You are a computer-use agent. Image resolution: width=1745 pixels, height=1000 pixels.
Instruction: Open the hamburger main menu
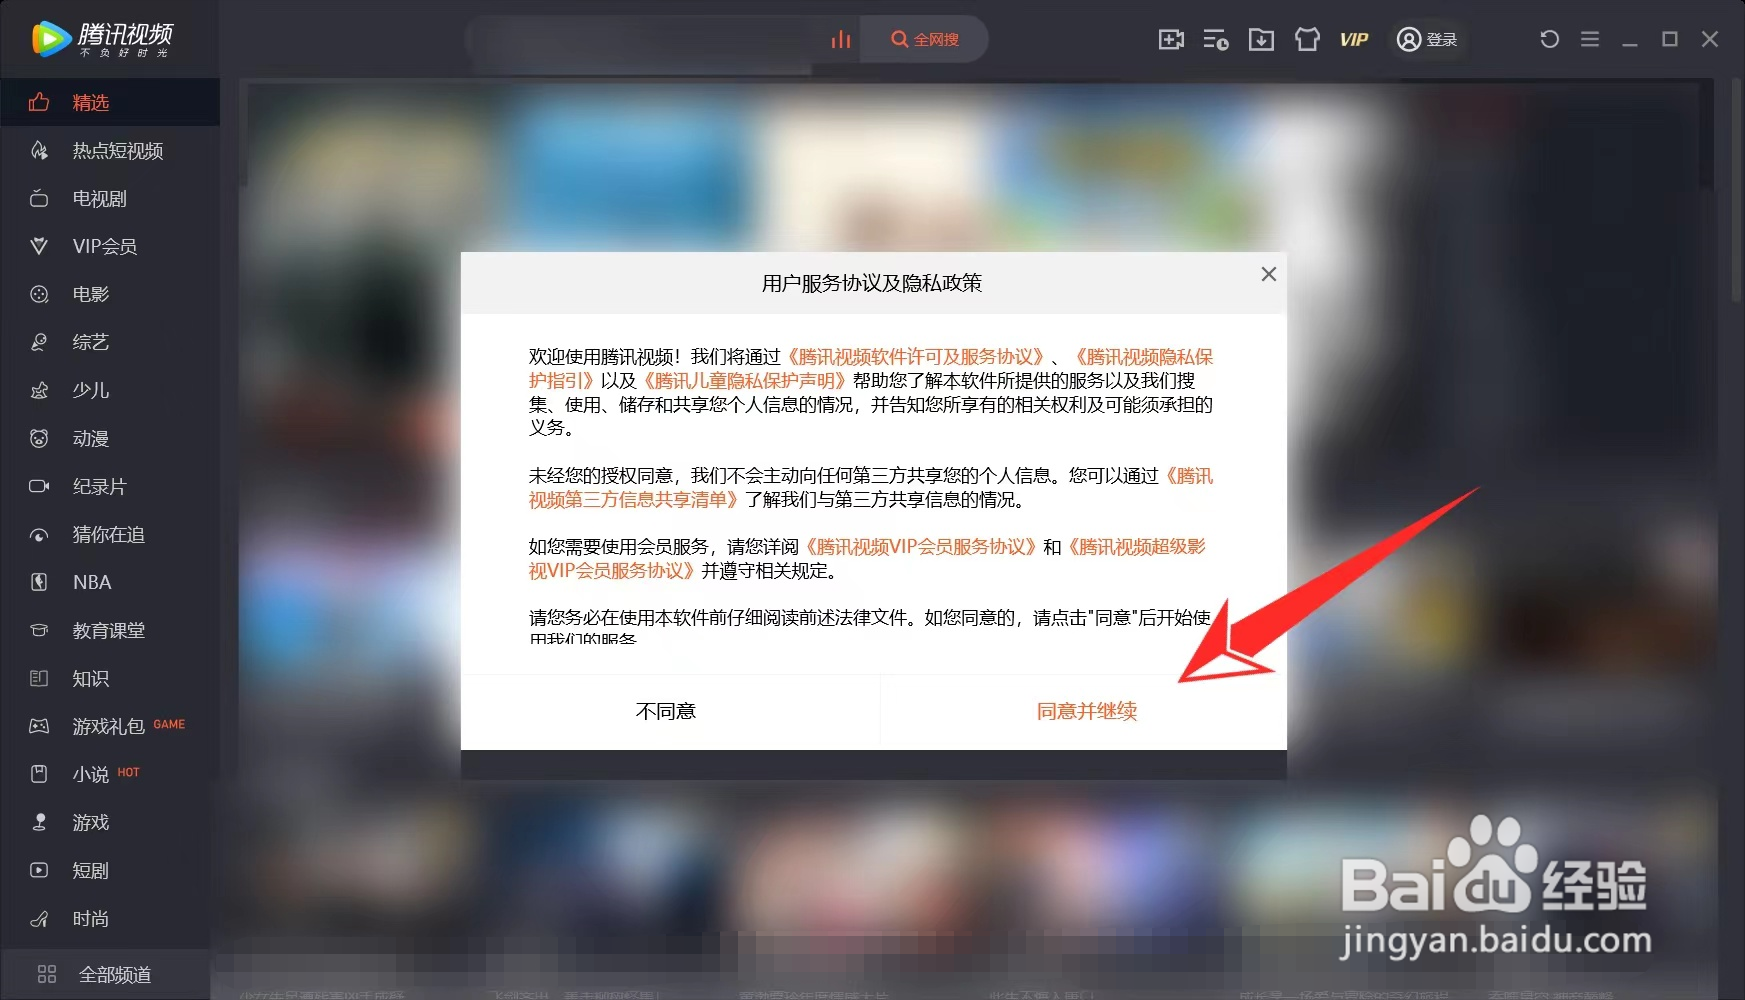1588,38
